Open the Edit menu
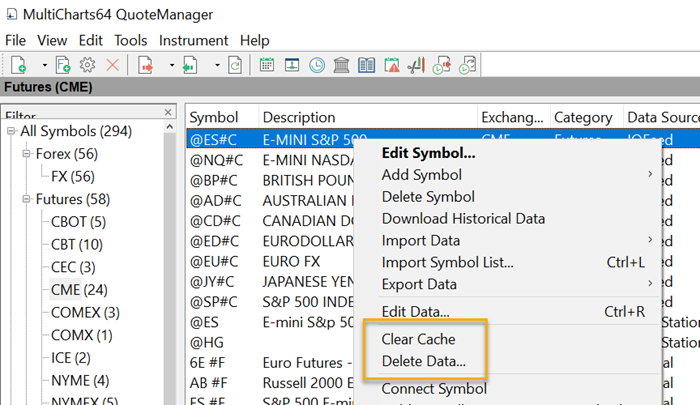 (91, 41)
